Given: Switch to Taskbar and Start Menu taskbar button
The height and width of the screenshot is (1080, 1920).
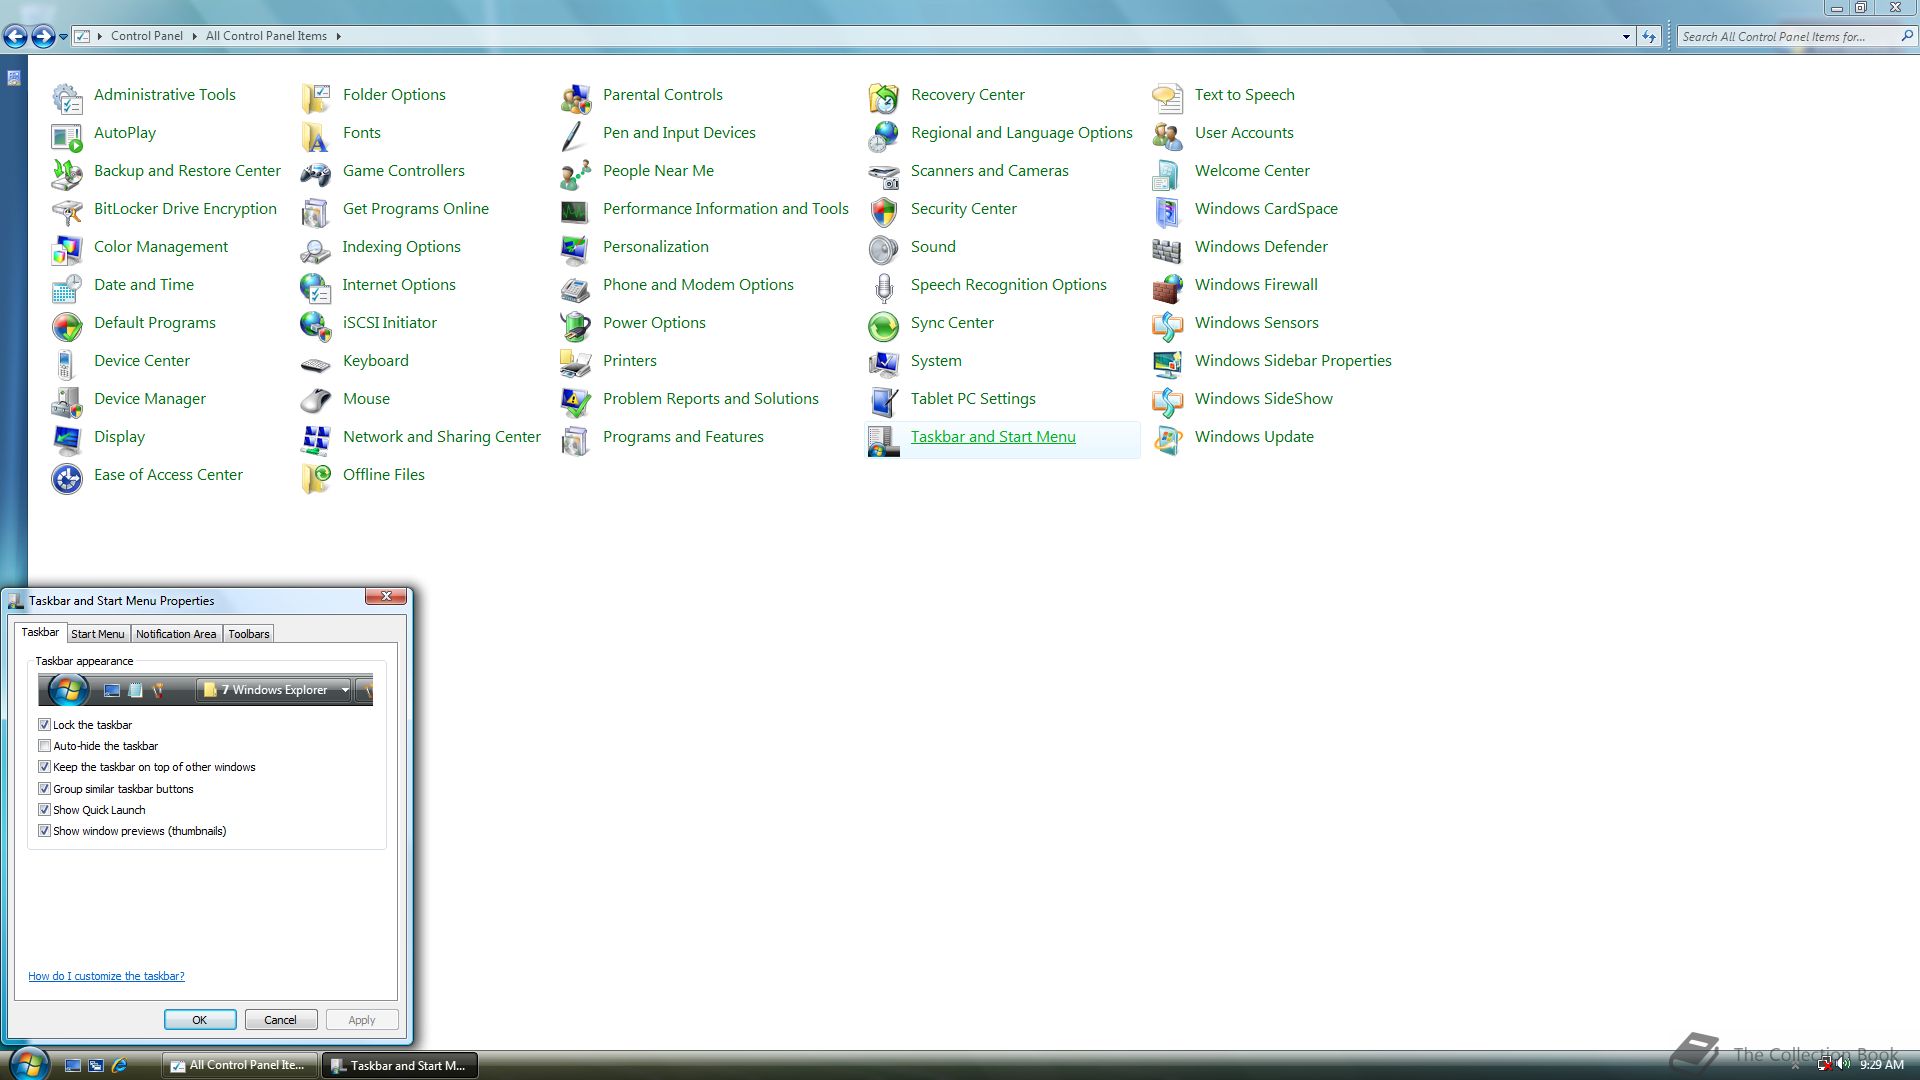Looking at the screenshot, I should pos(399,1066).
